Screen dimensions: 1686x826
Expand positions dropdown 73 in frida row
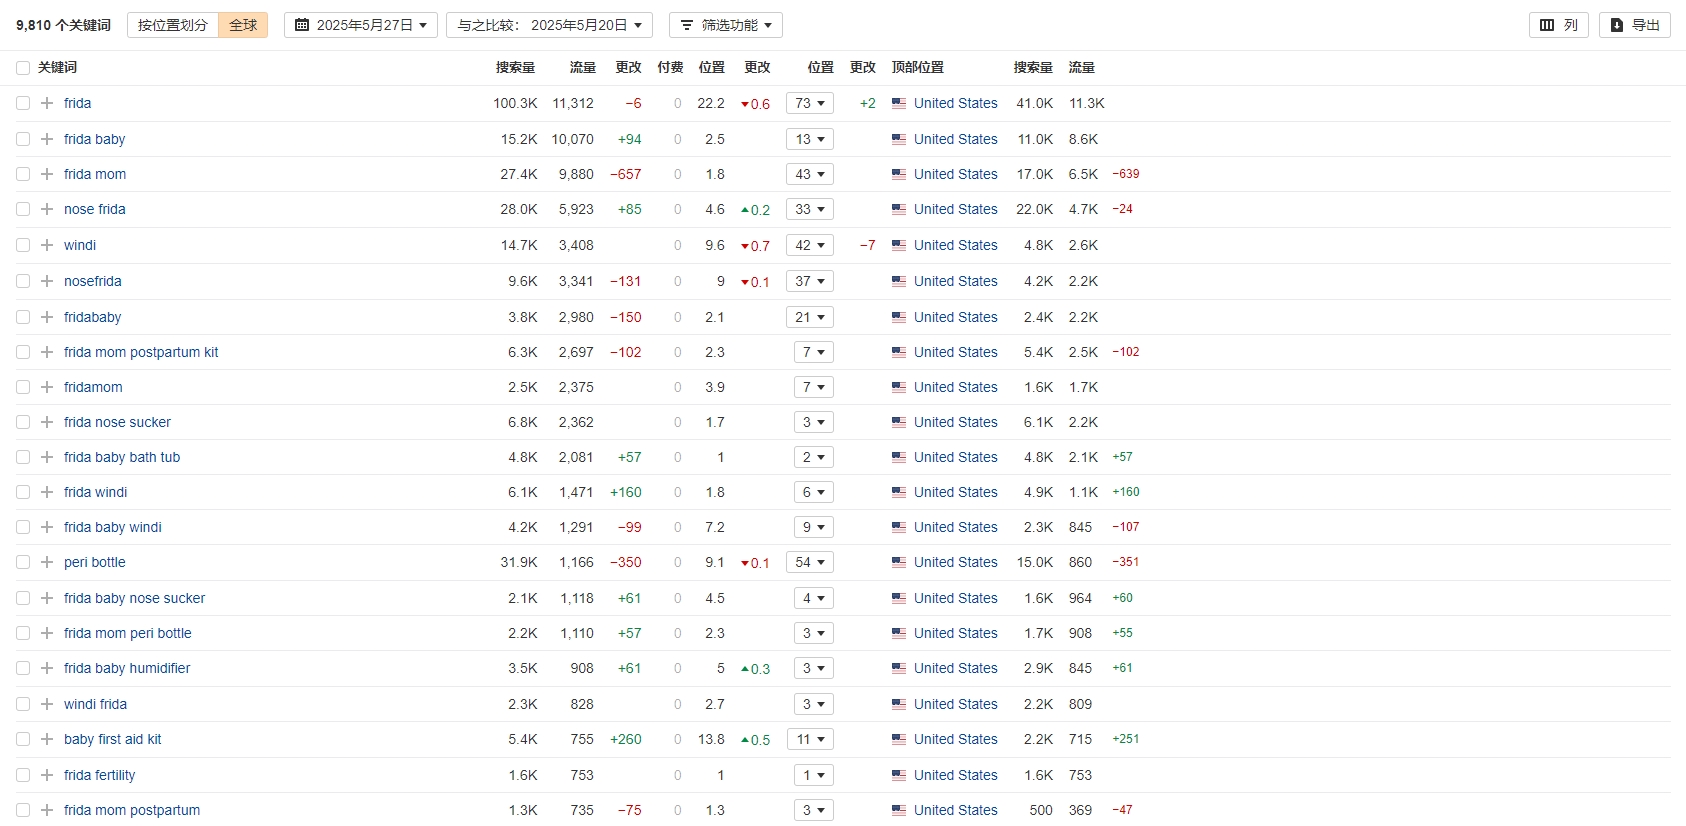click(x=810, y=103)
